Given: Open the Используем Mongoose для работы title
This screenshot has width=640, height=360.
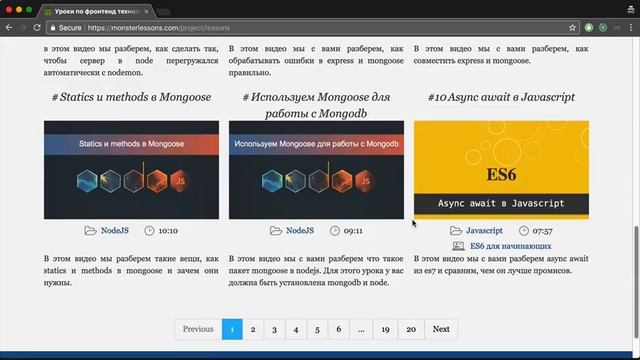Looking at the screenshot, I should click(316, 105).
